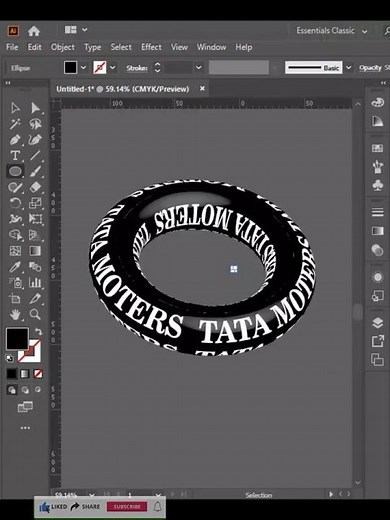Select the Eyedropper tool
Viewport: 390px width, 520px height.
coord(15,267)
